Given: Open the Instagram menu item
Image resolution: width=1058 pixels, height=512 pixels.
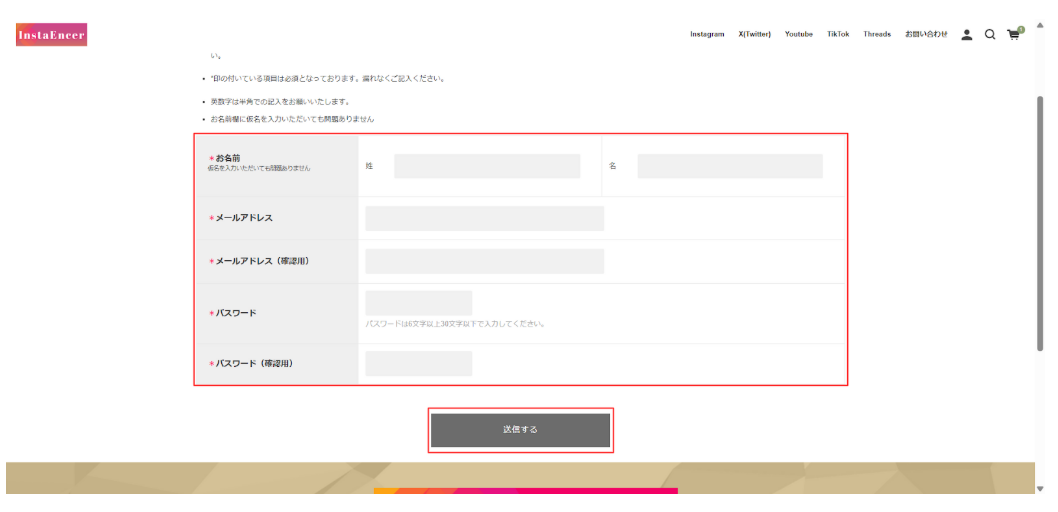Looking at the screenshot, I should (x=707, y=35).
